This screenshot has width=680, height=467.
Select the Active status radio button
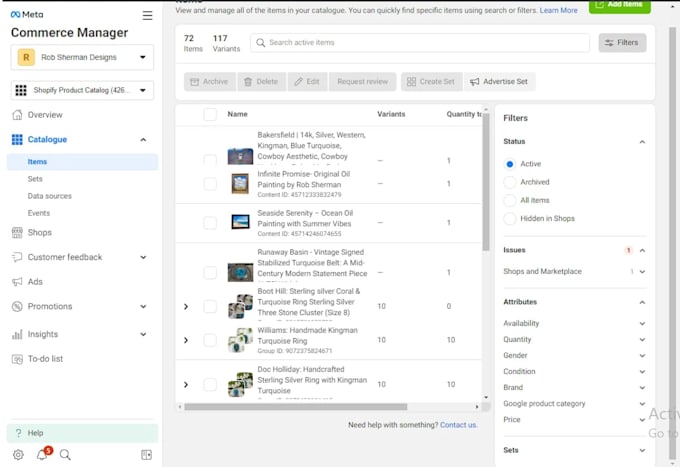coord(510,164)
